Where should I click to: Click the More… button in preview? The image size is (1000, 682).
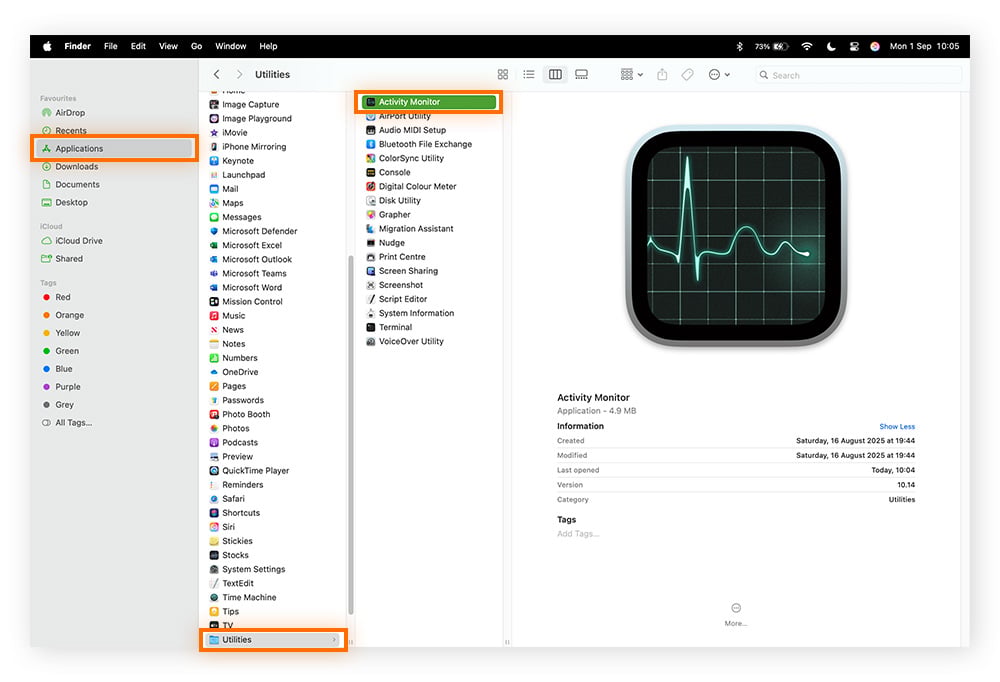coord(736,614)
